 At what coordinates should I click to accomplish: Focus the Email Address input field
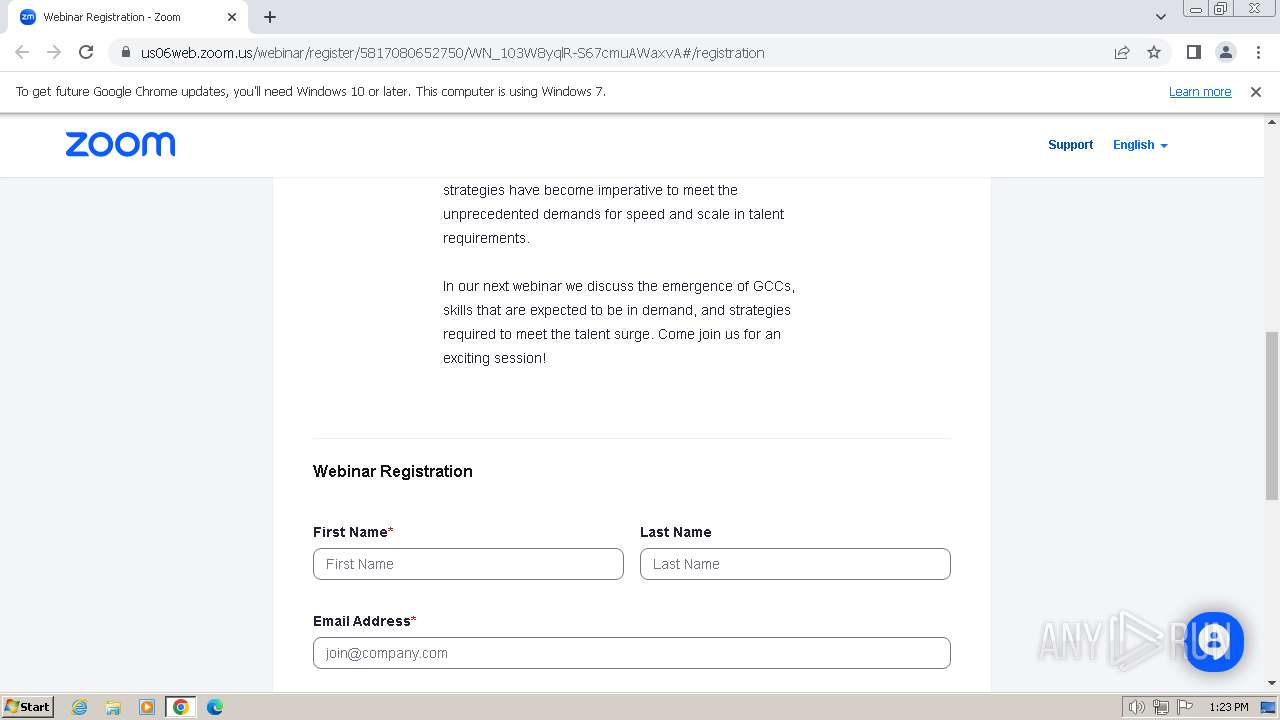[632, 653]
